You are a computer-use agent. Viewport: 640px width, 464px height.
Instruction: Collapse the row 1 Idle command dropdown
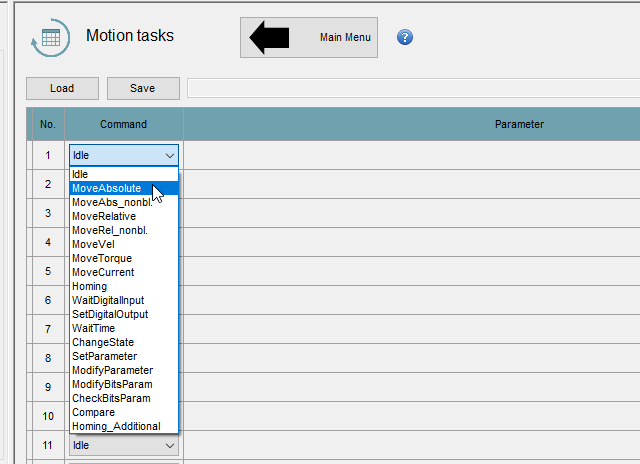pos(170,155)
